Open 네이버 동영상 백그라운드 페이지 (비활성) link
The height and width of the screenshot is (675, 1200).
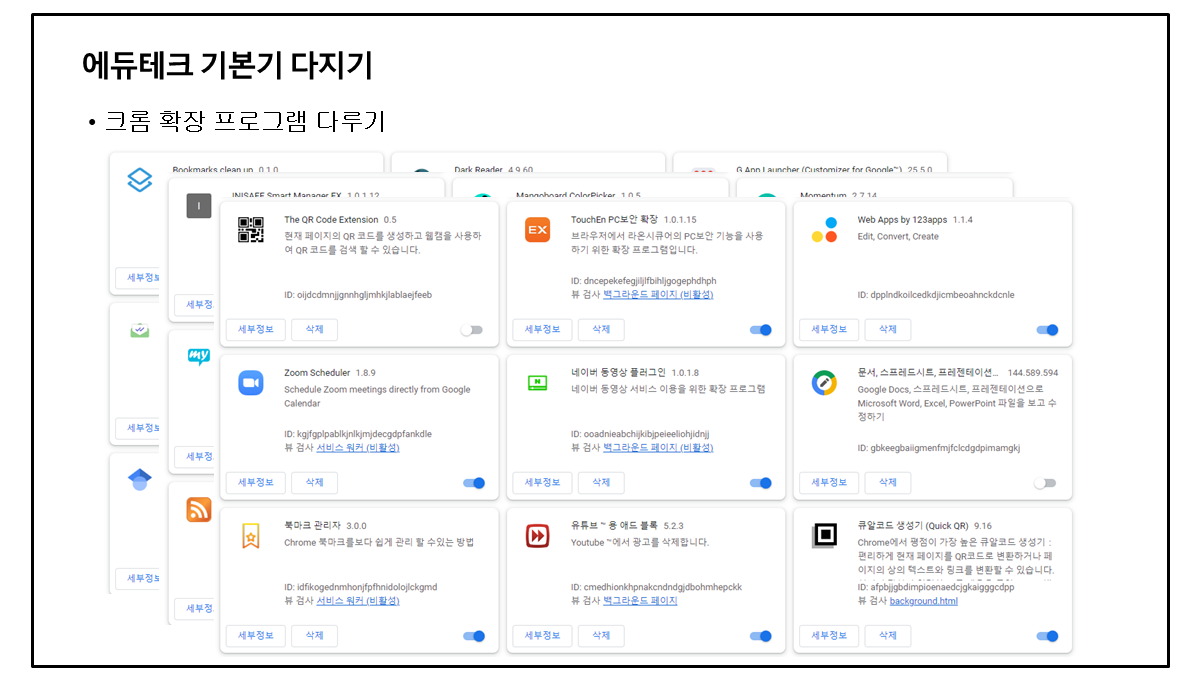[658, 448]
